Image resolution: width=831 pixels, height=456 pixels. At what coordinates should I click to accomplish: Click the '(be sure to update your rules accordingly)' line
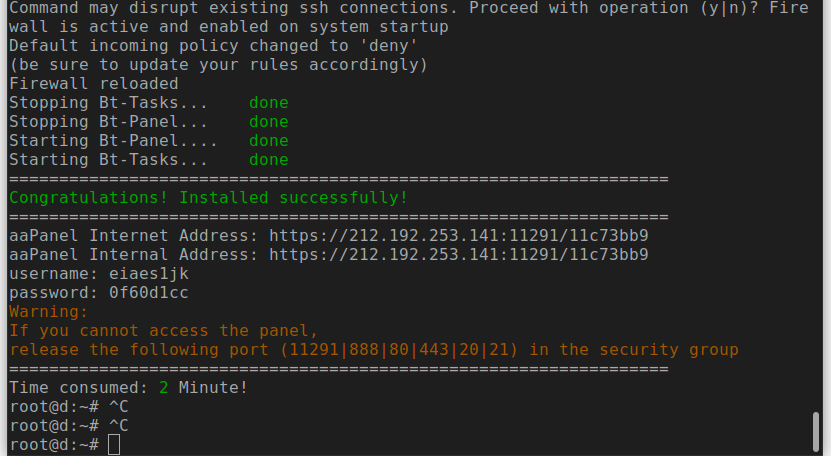(x=218, y=65)
